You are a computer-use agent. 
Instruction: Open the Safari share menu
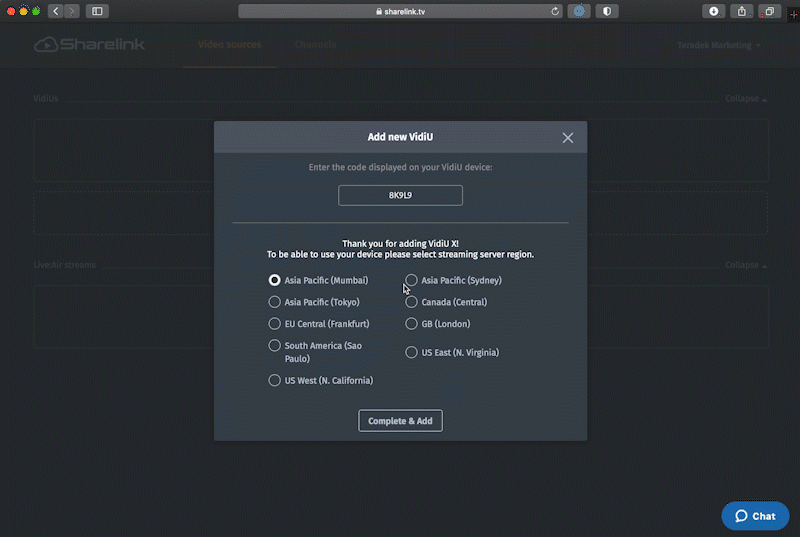pos(742,11)
